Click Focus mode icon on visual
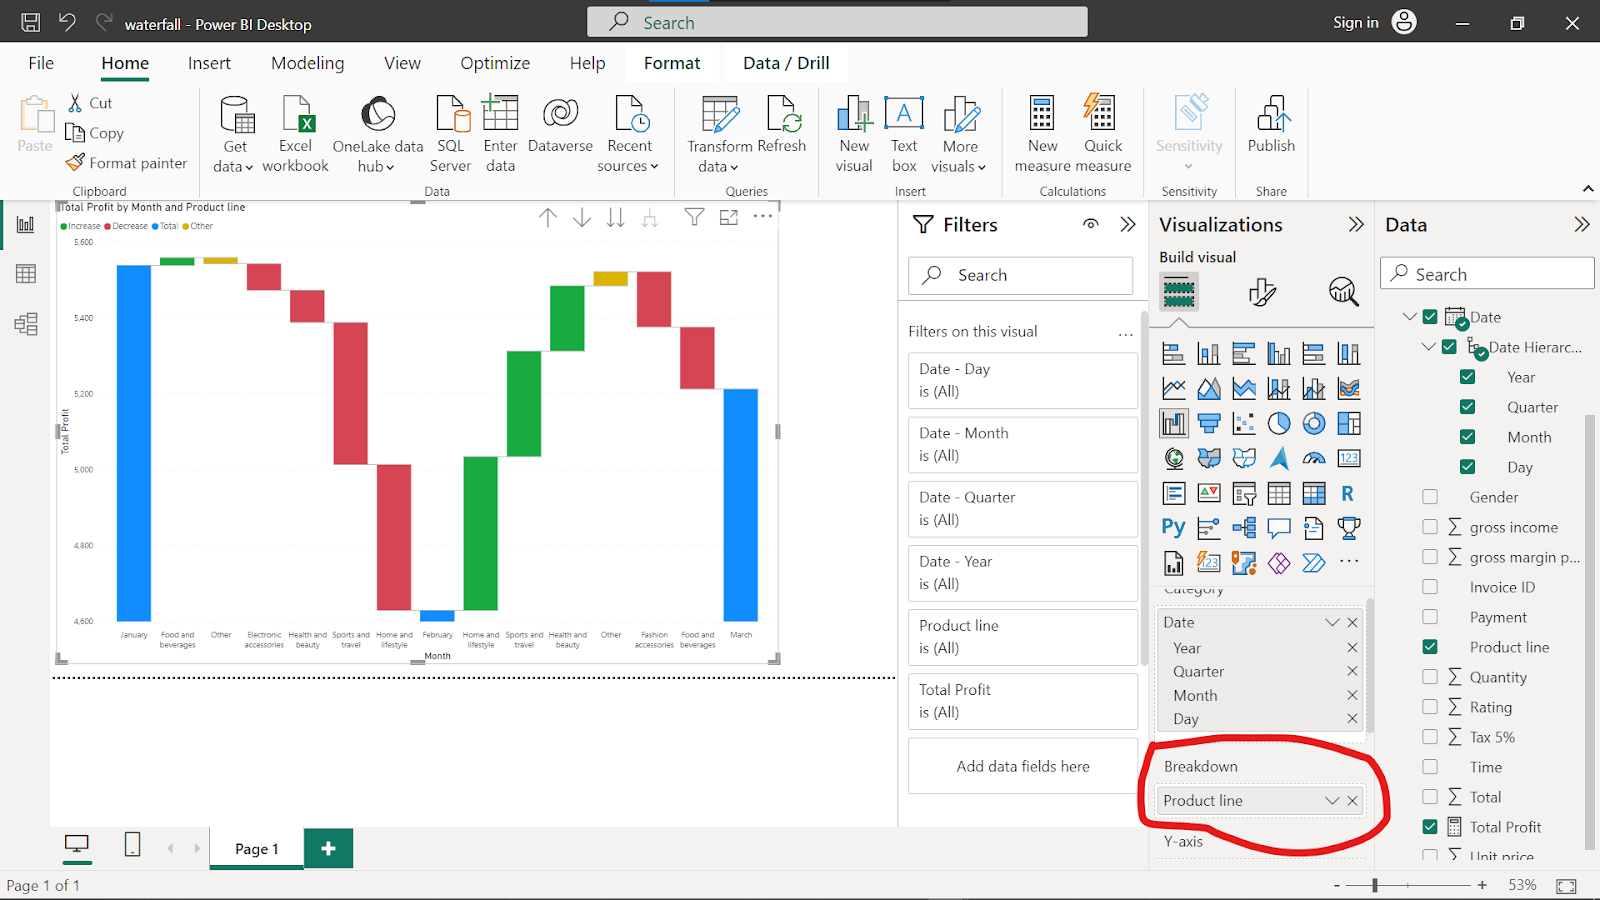 pos(729,217)
